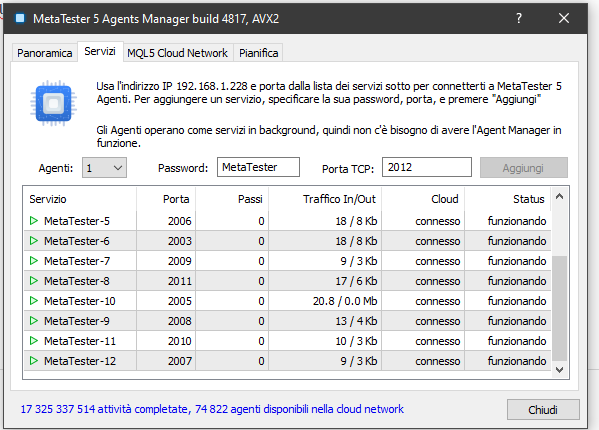Click the green play icon for MetaTester-10
599x430 pixels.
34,301
